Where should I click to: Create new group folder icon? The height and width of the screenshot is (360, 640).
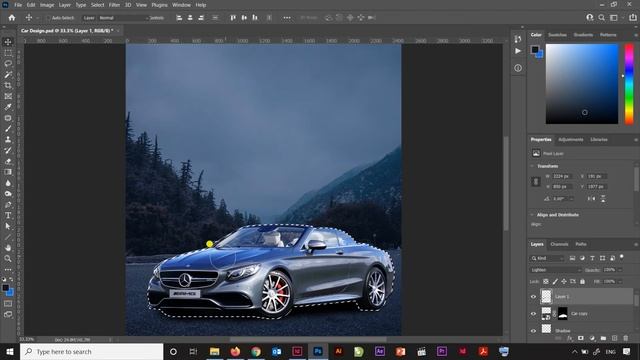coord(603,338)
